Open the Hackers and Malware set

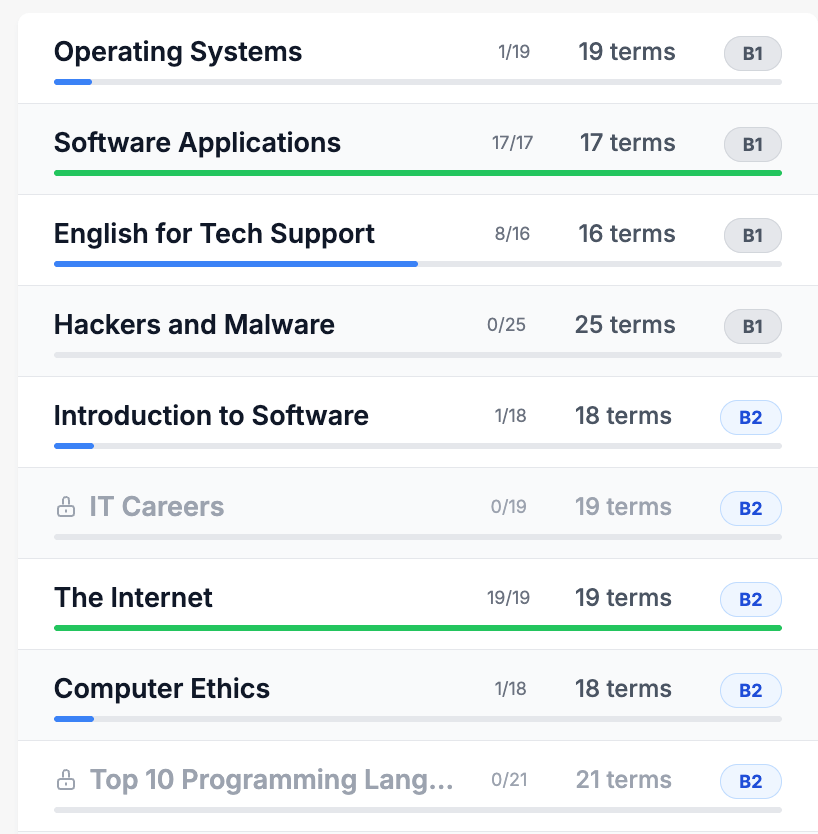[x=194, y=325]
